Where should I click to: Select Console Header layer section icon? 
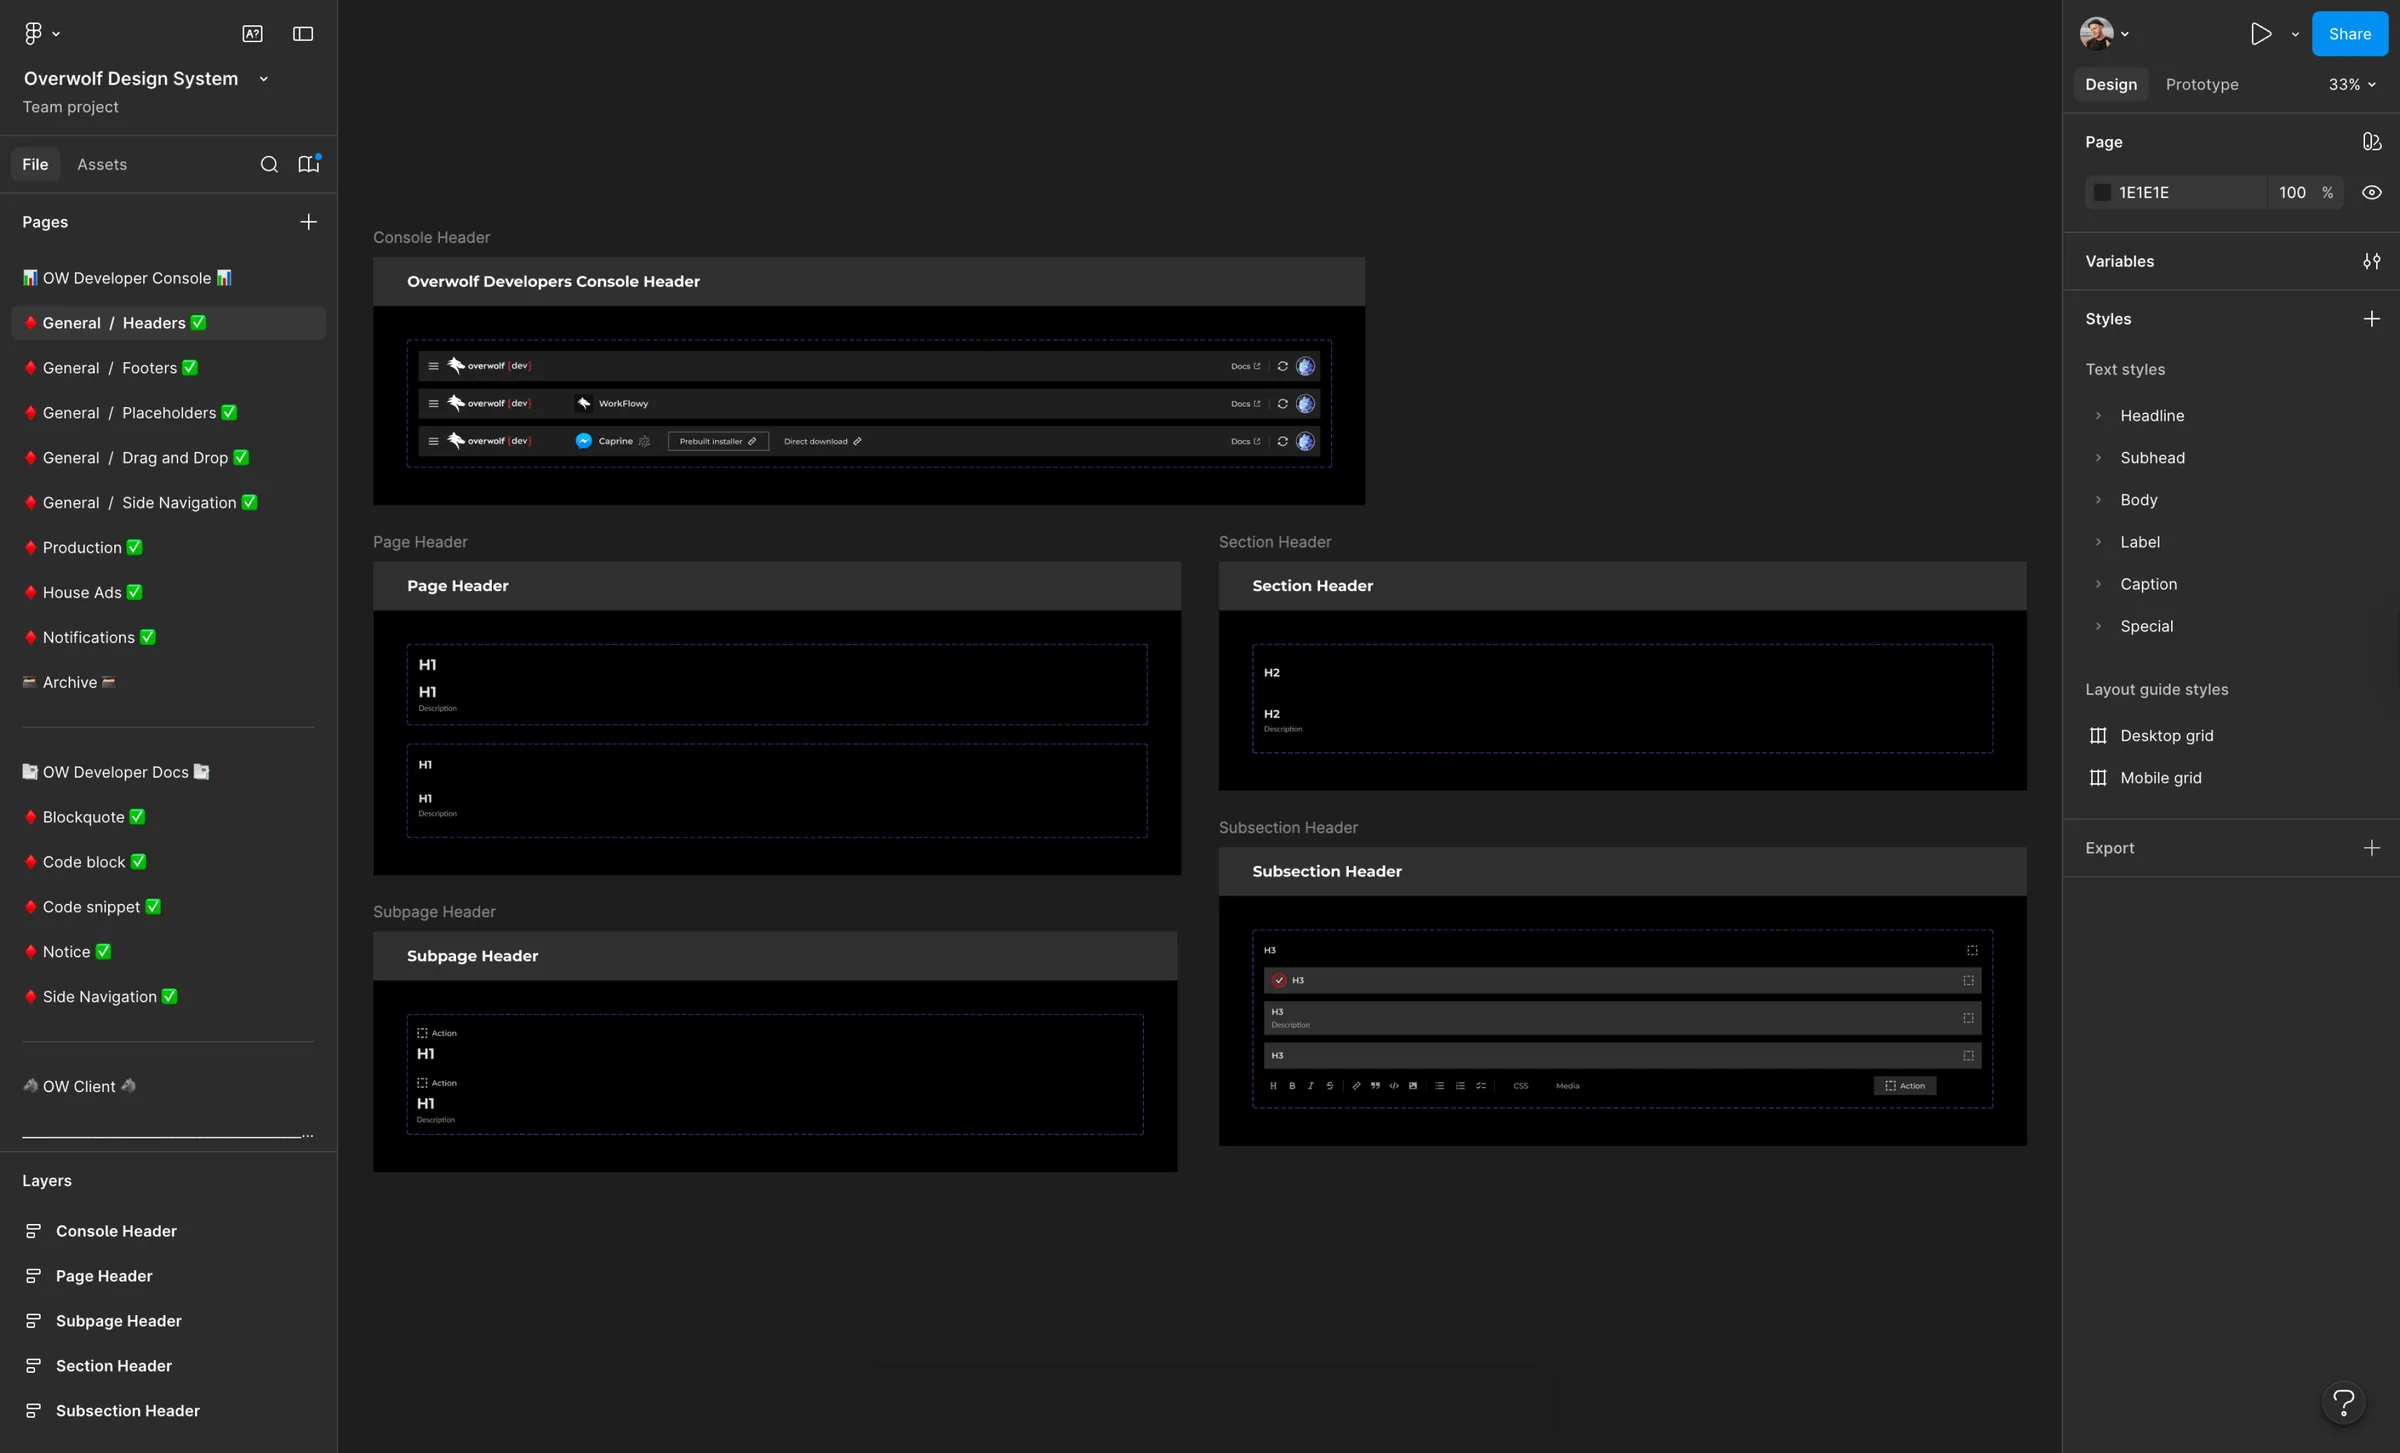click(33, 1231)
